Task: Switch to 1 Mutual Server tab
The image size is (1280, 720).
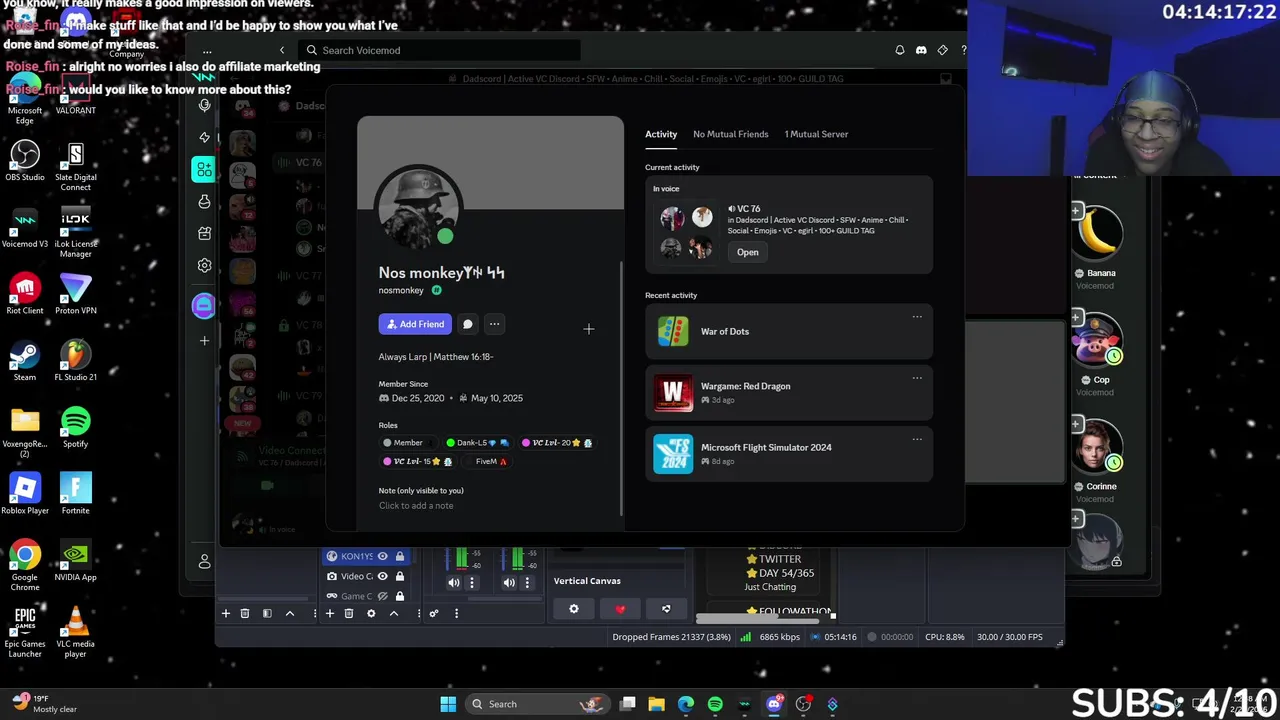Action: coord(816,134)
